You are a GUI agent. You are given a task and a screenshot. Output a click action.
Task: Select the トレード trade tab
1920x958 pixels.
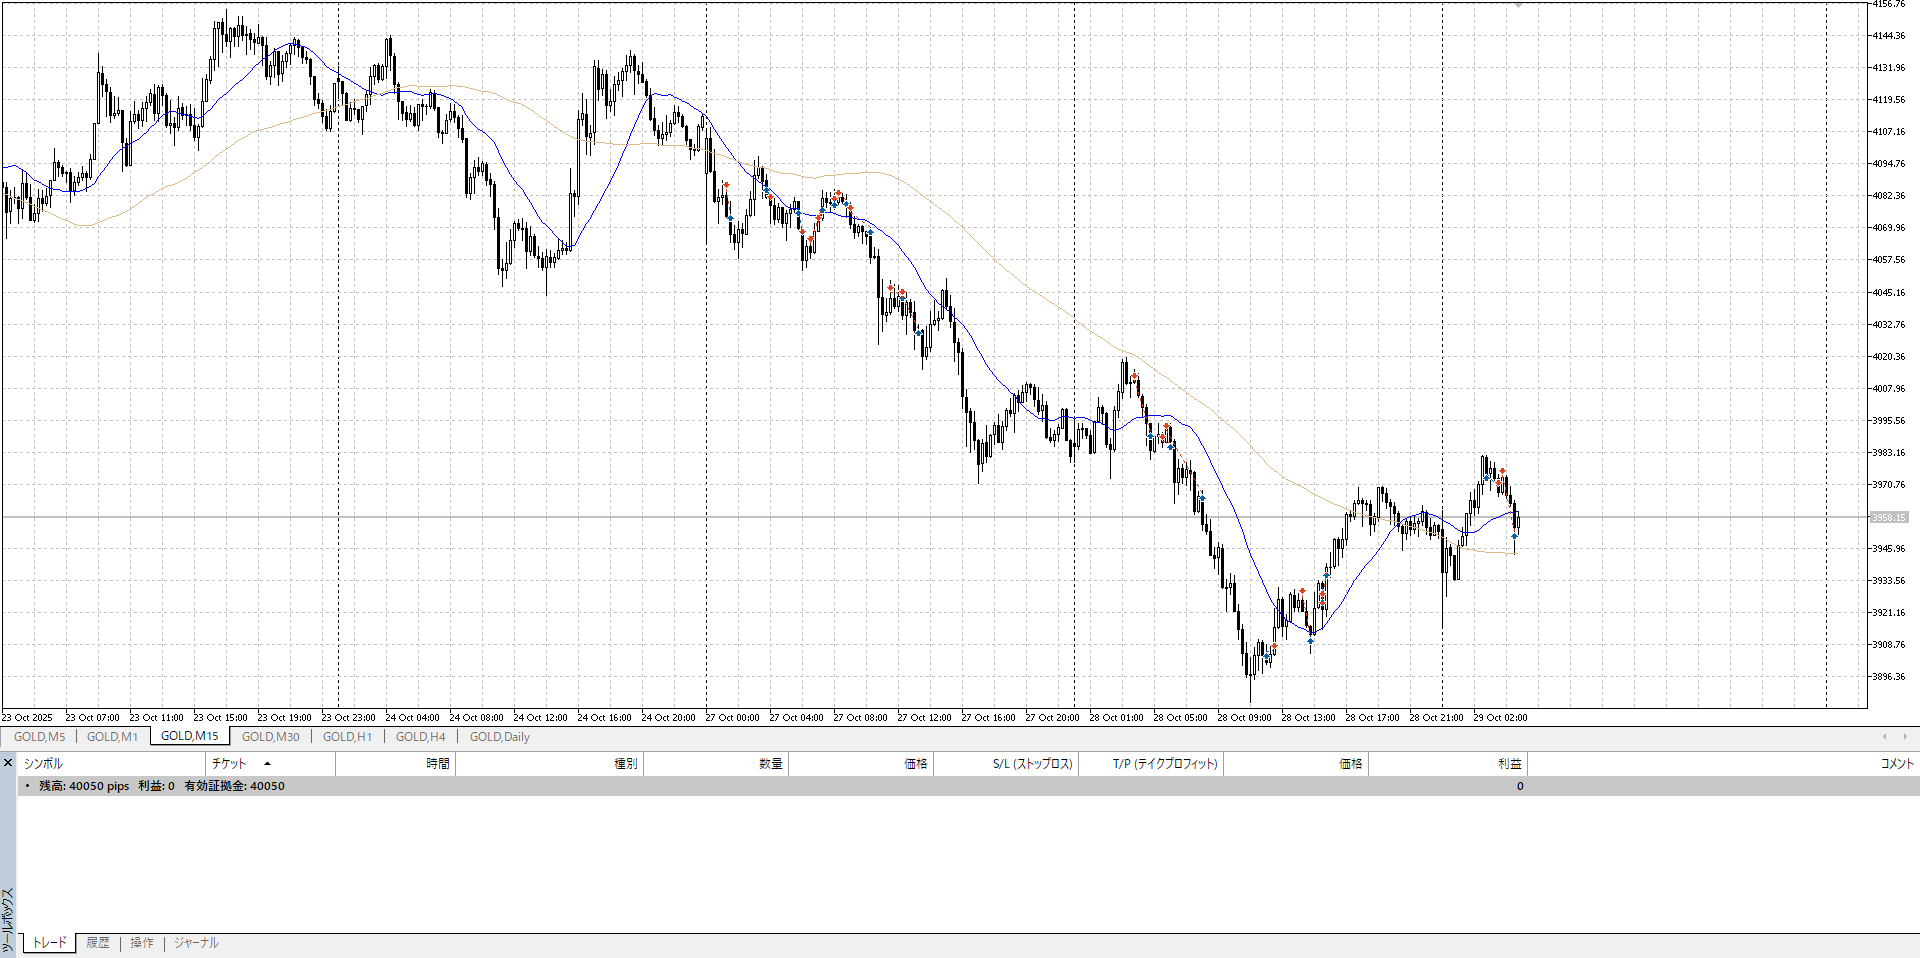point(49,943)
